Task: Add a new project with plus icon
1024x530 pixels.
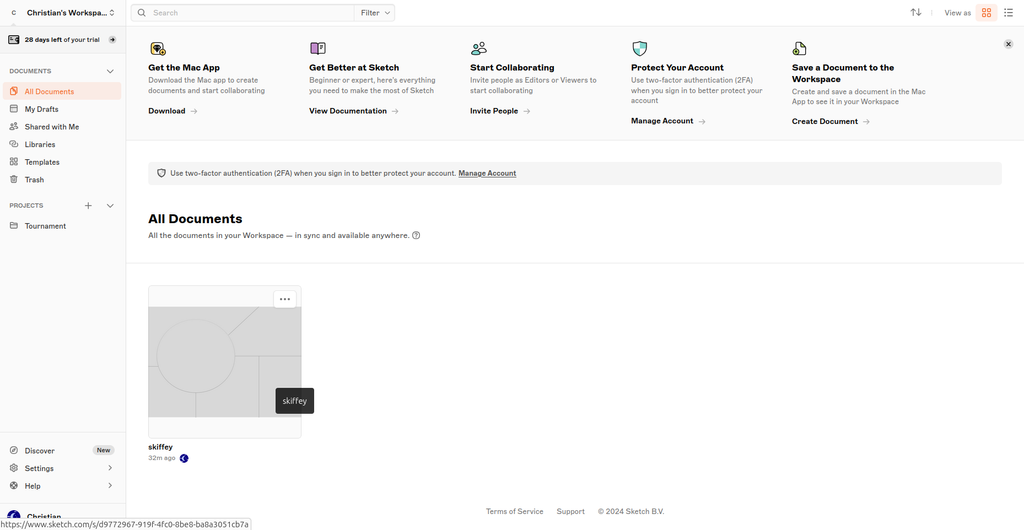Action: click(88, 206)
